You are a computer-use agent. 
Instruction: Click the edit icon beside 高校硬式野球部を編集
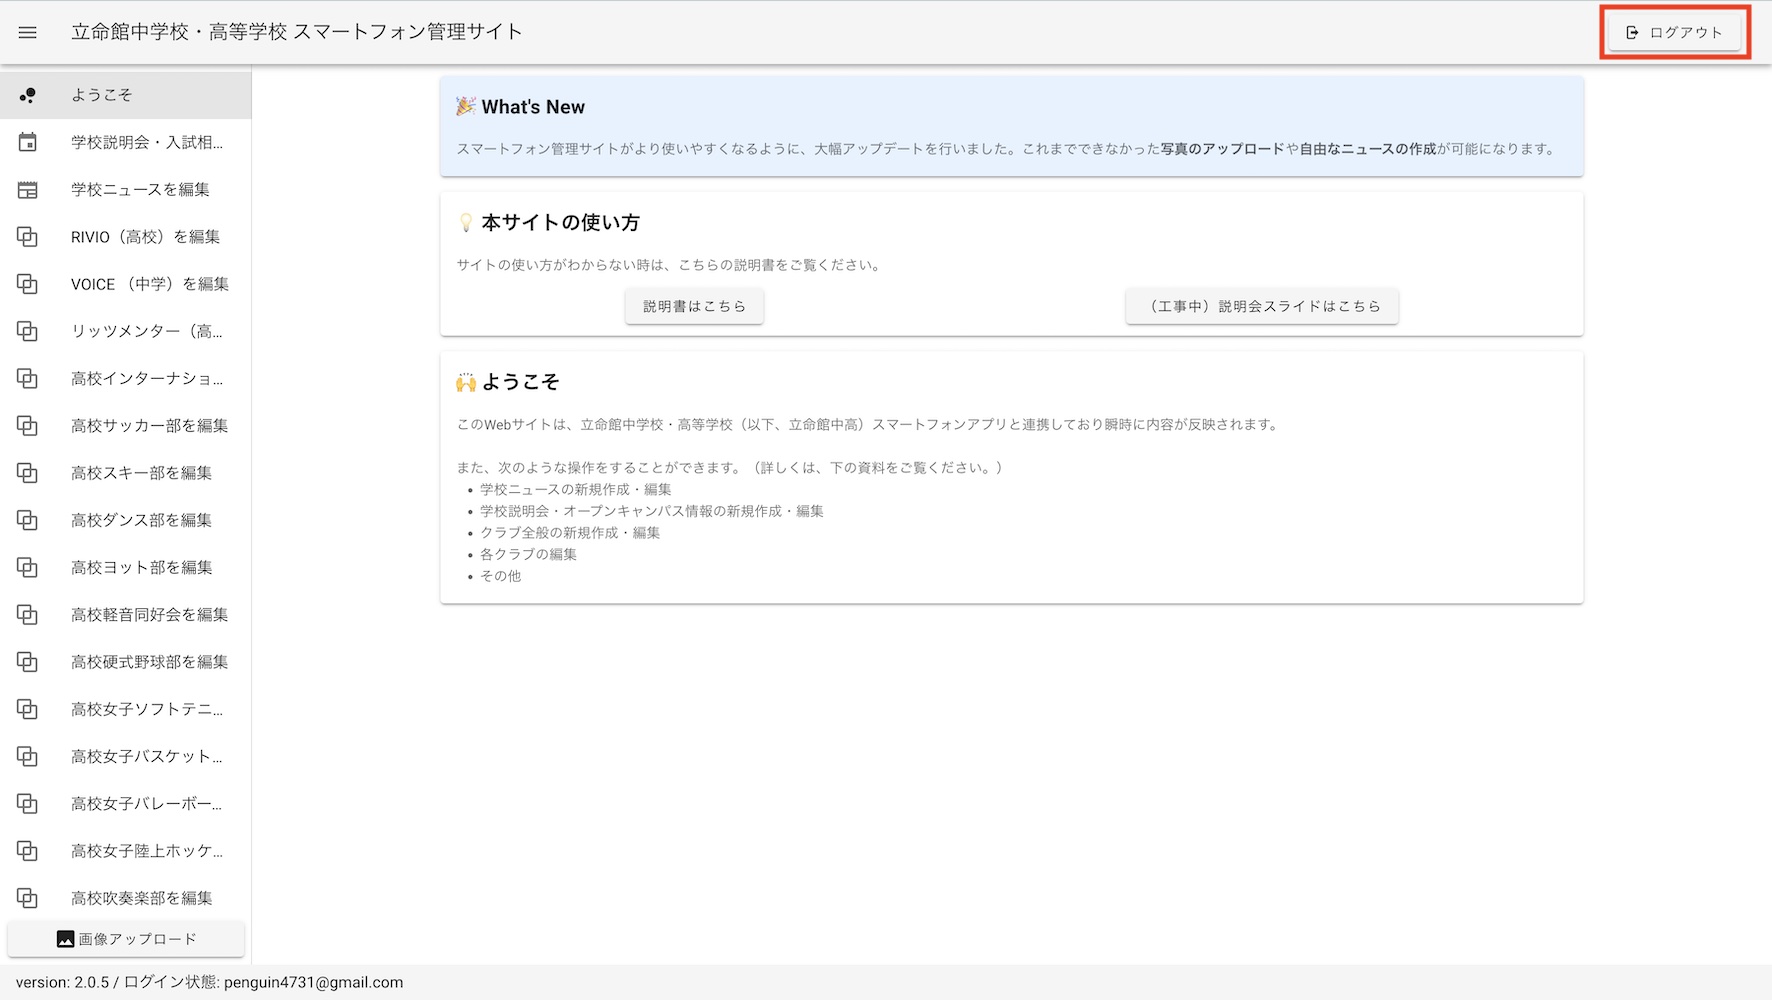(27, 661)
